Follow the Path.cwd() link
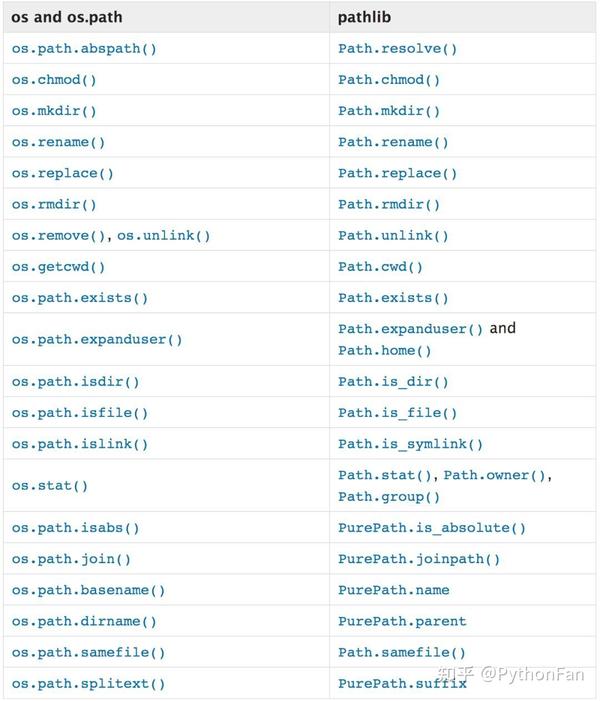600x701 pixels. tap(380, 267)
